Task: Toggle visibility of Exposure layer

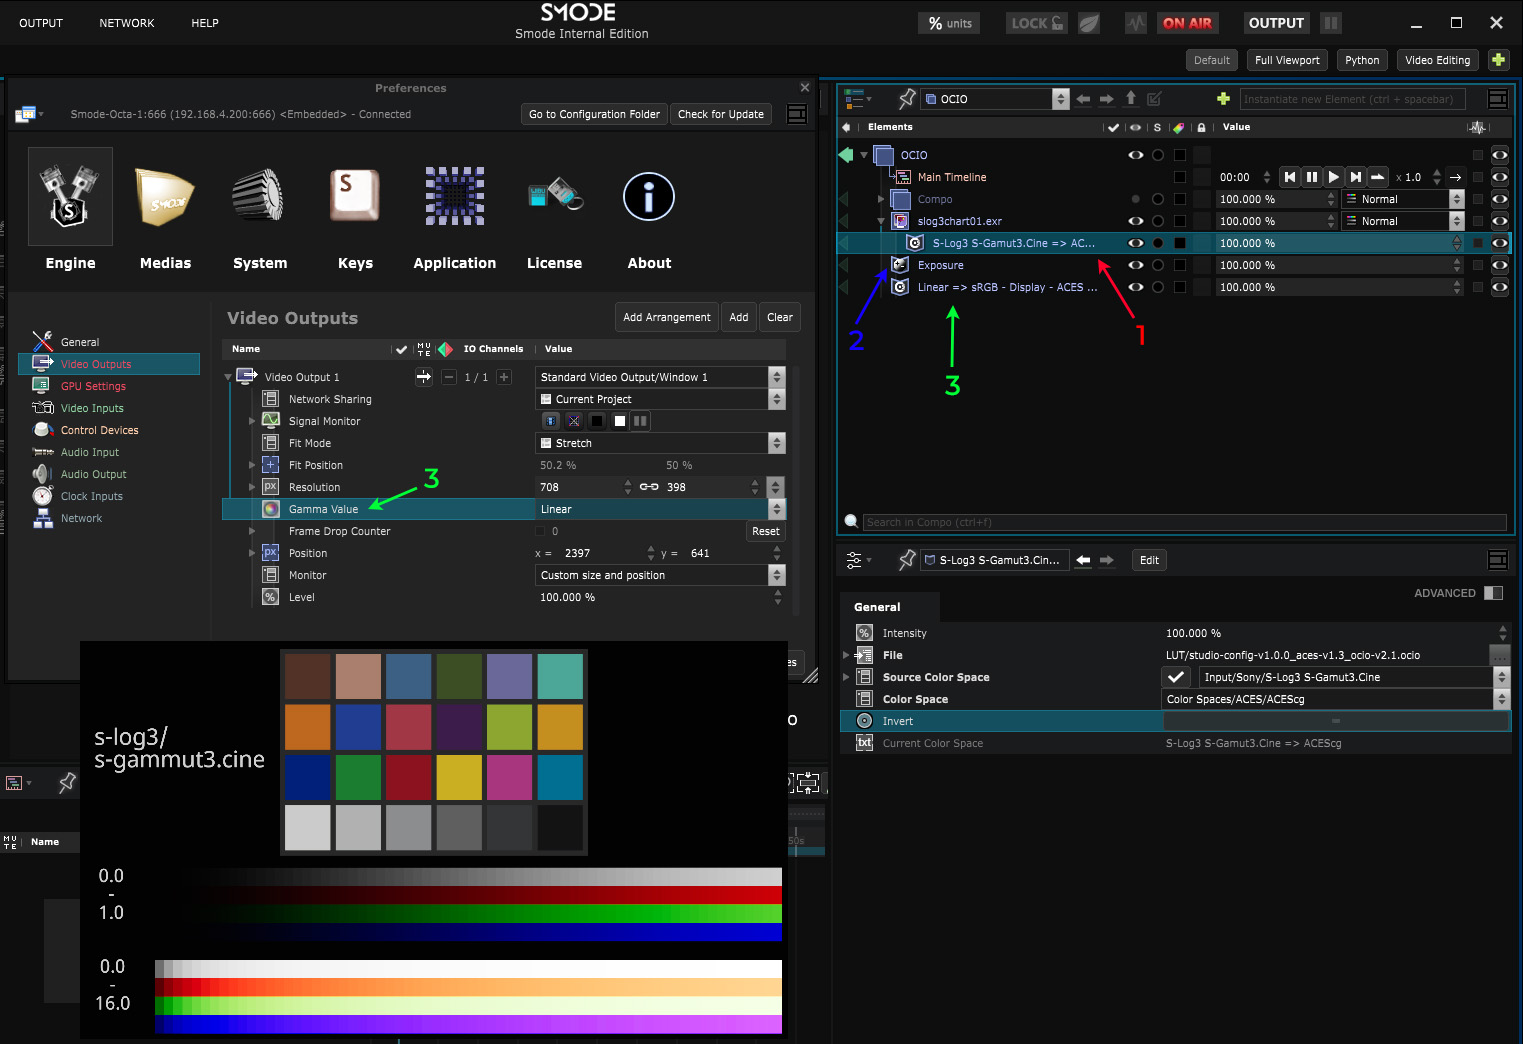Action: [x=1135, y=265]
